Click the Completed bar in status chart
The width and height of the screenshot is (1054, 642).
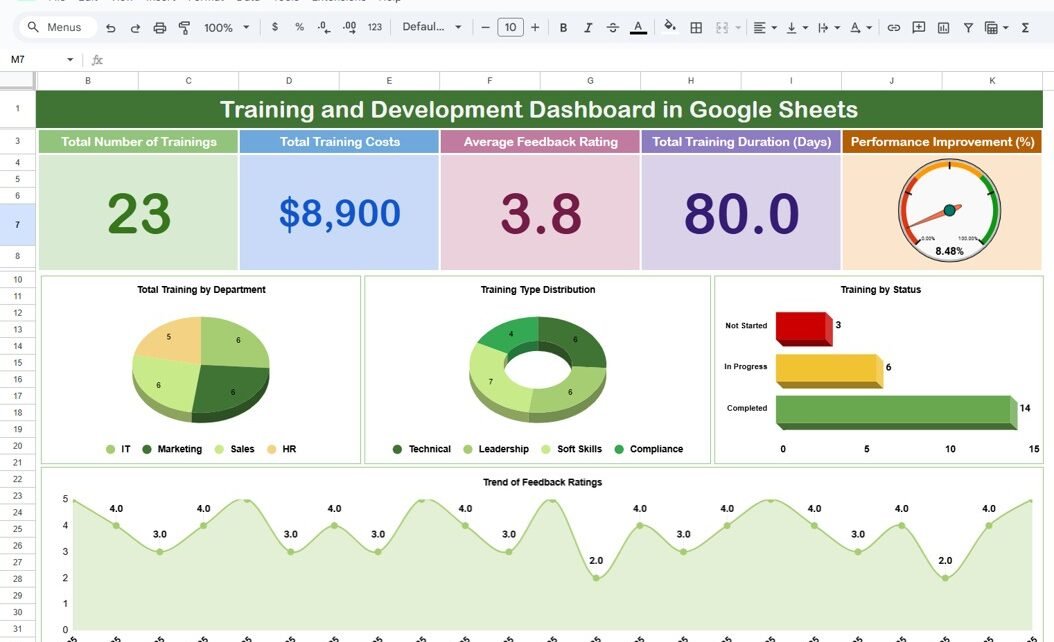pyautogui.click(x=897, y=412)
